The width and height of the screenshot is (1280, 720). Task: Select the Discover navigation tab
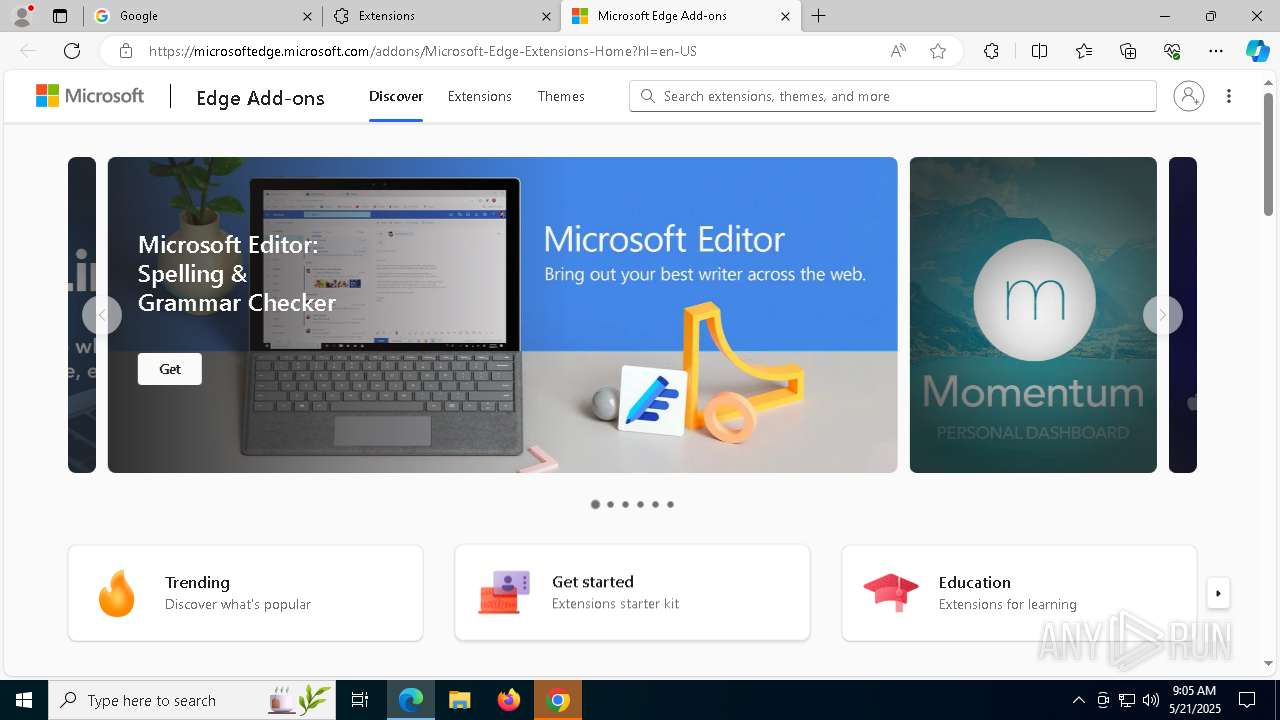[x=396, y=96]
